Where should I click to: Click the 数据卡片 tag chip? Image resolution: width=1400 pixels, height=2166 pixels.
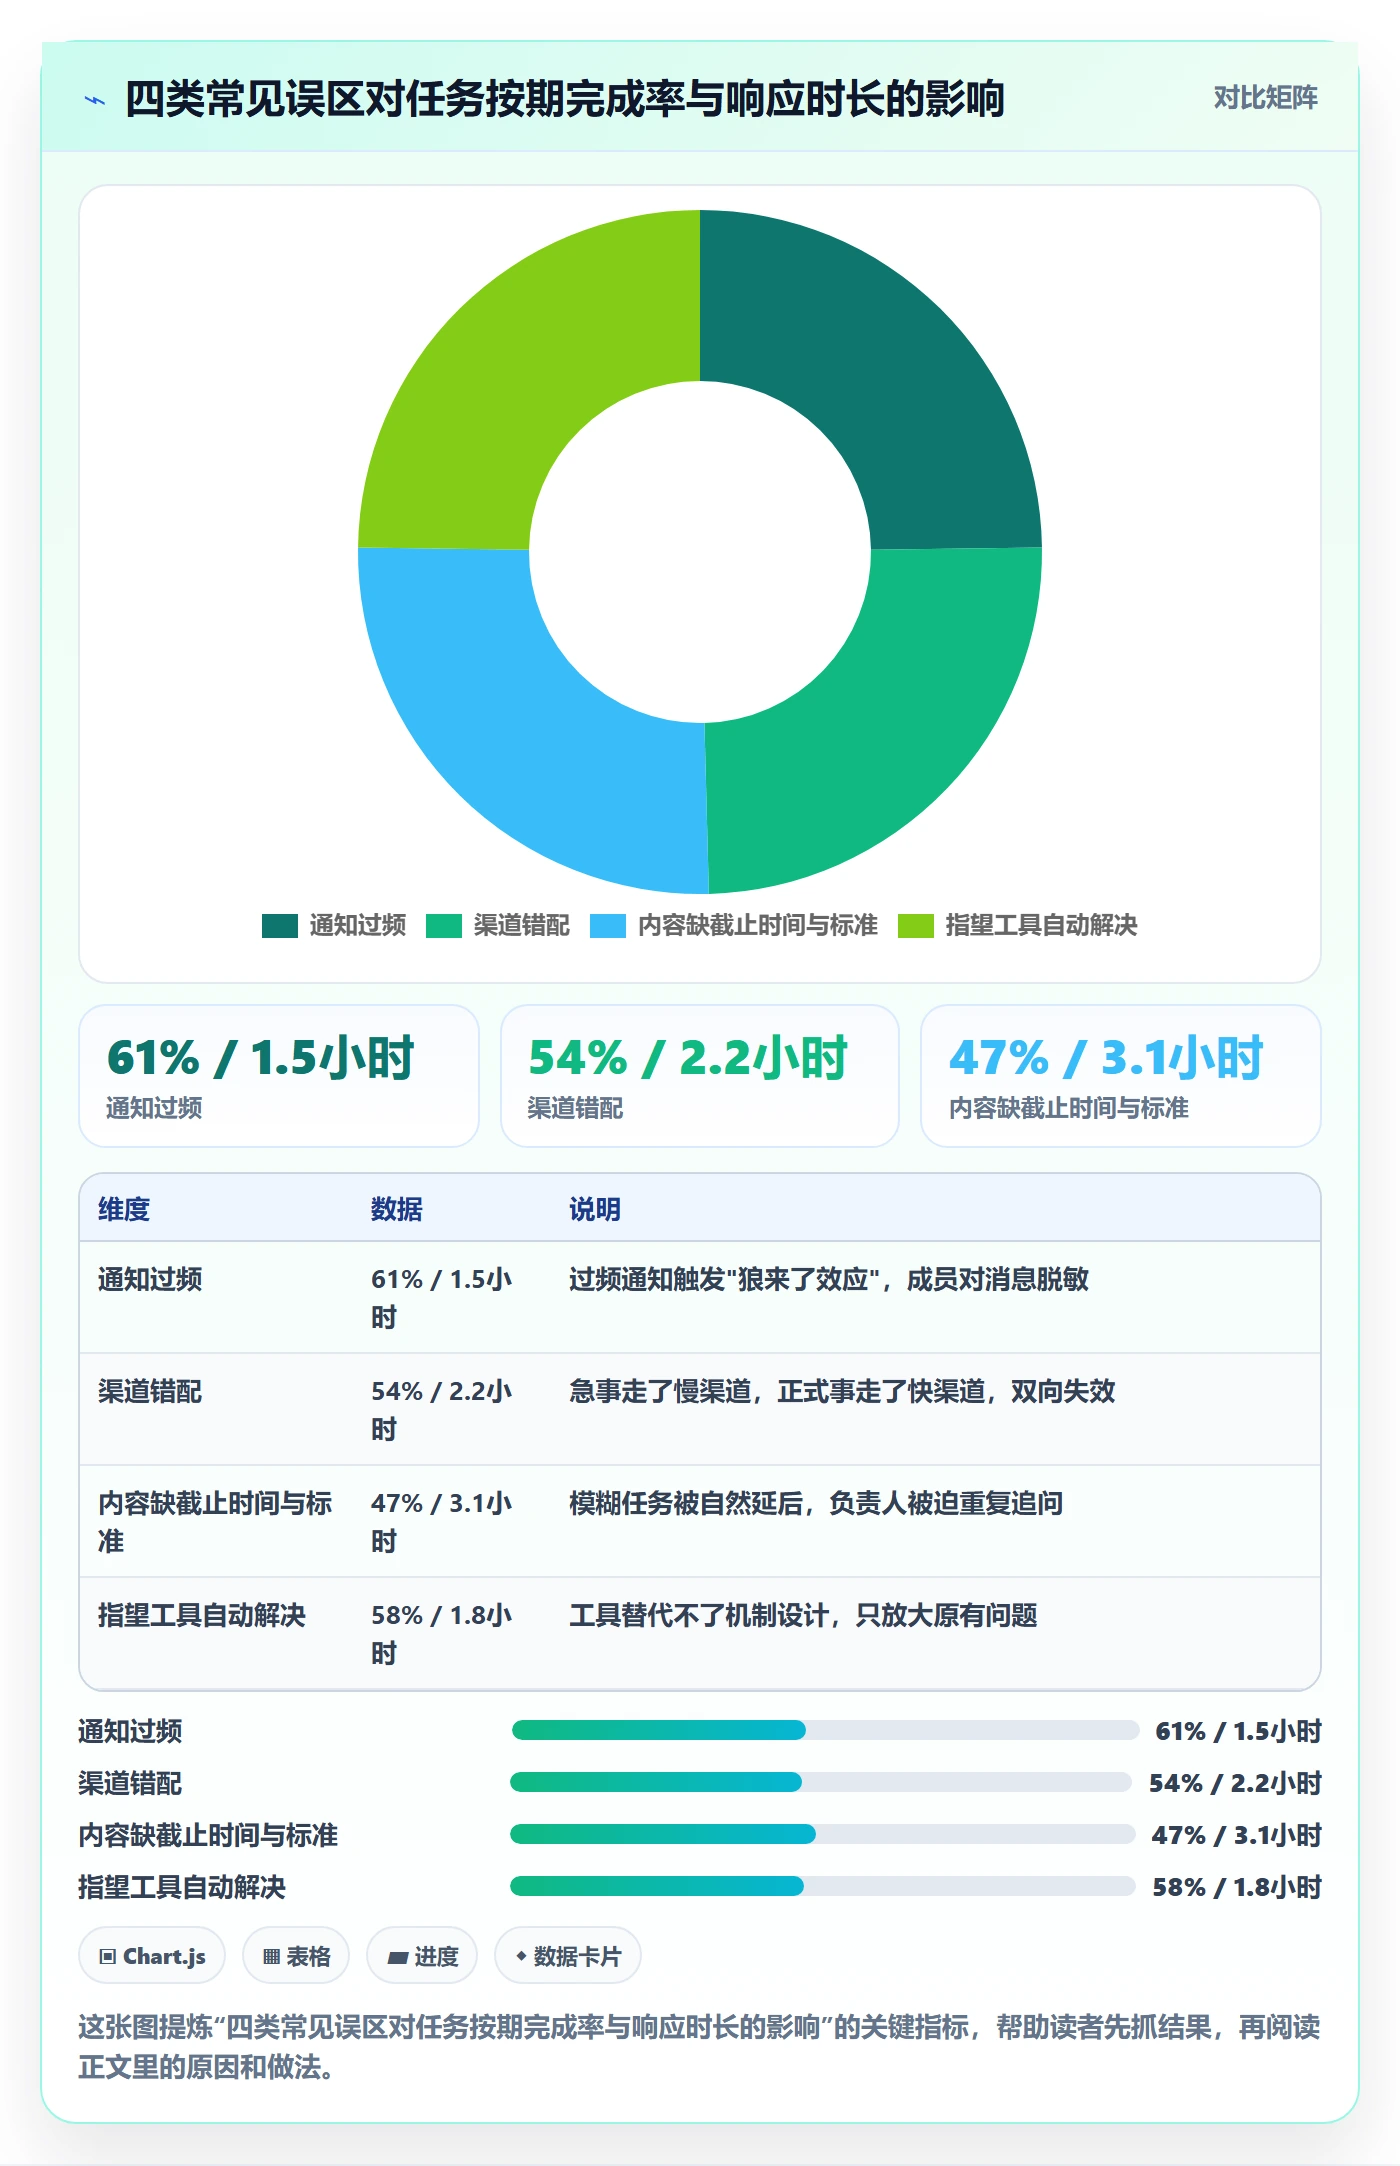pyautogui.click(x=568, y=1955)
